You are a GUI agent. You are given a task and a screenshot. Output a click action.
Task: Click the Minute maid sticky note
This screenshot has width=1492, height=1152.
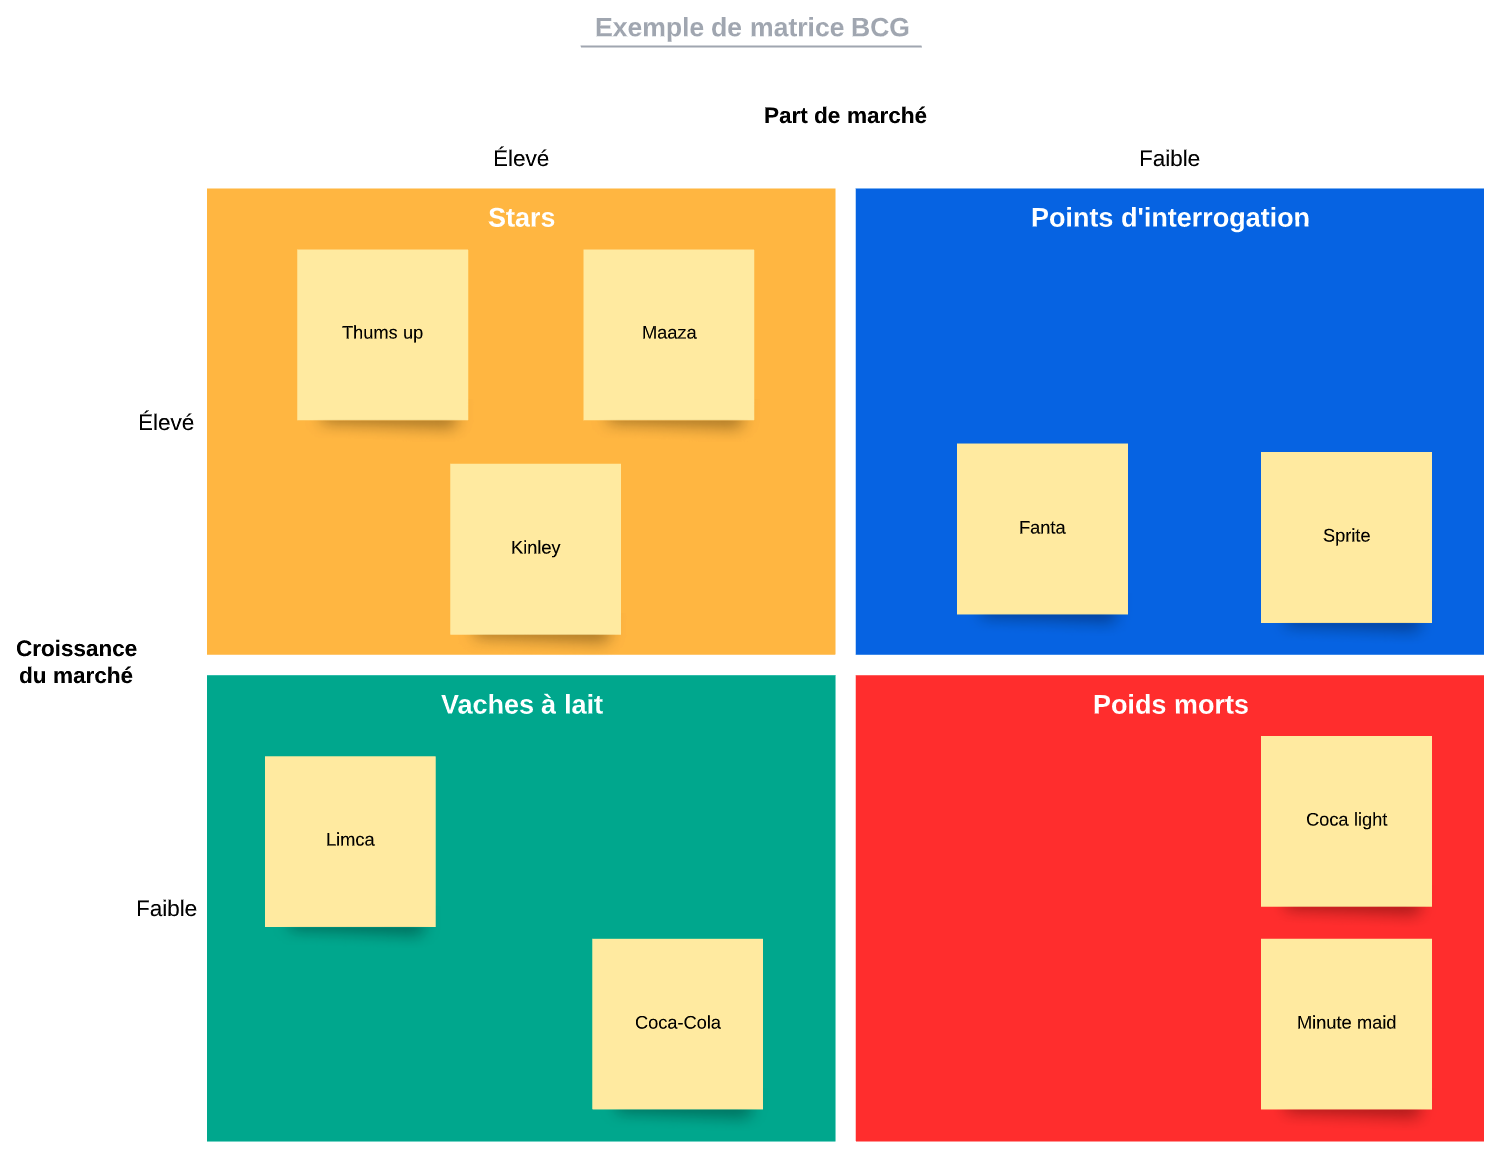1346,1023
